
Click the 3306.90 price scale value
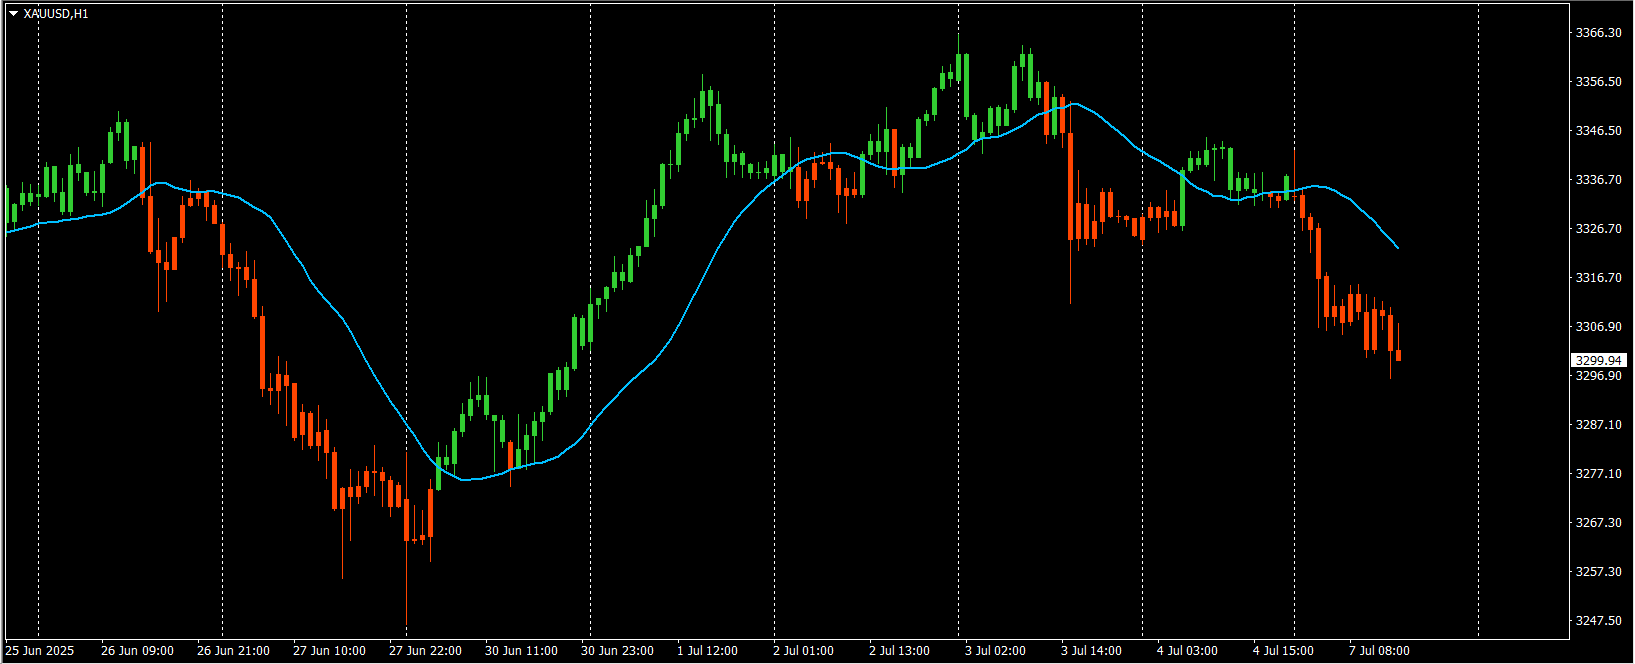1598,327
